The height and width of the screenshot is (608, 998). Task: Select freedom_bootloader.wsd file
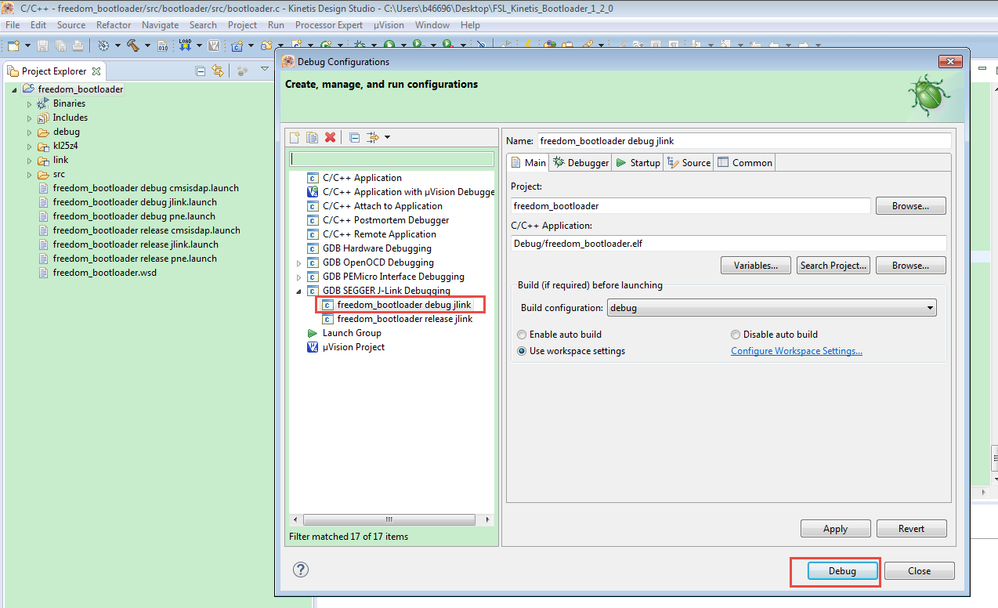(104, 272)
